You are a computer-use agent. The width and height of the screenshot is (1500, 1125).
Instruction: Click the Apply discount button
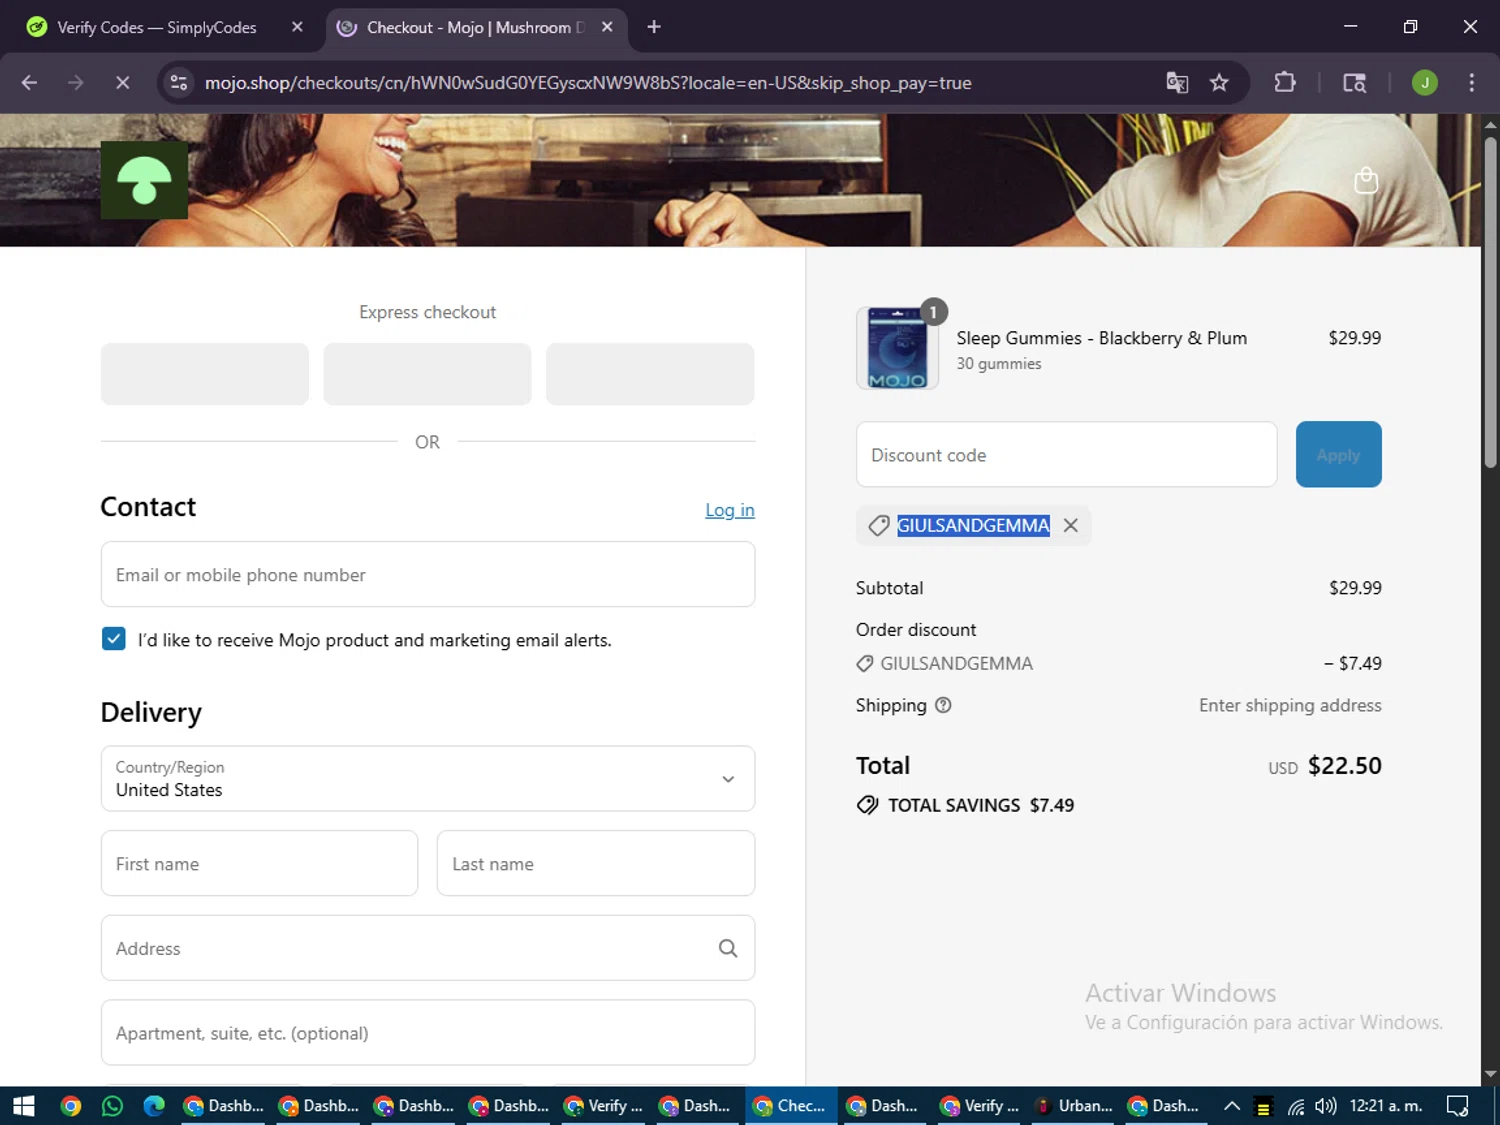[x=1339, y=454]
